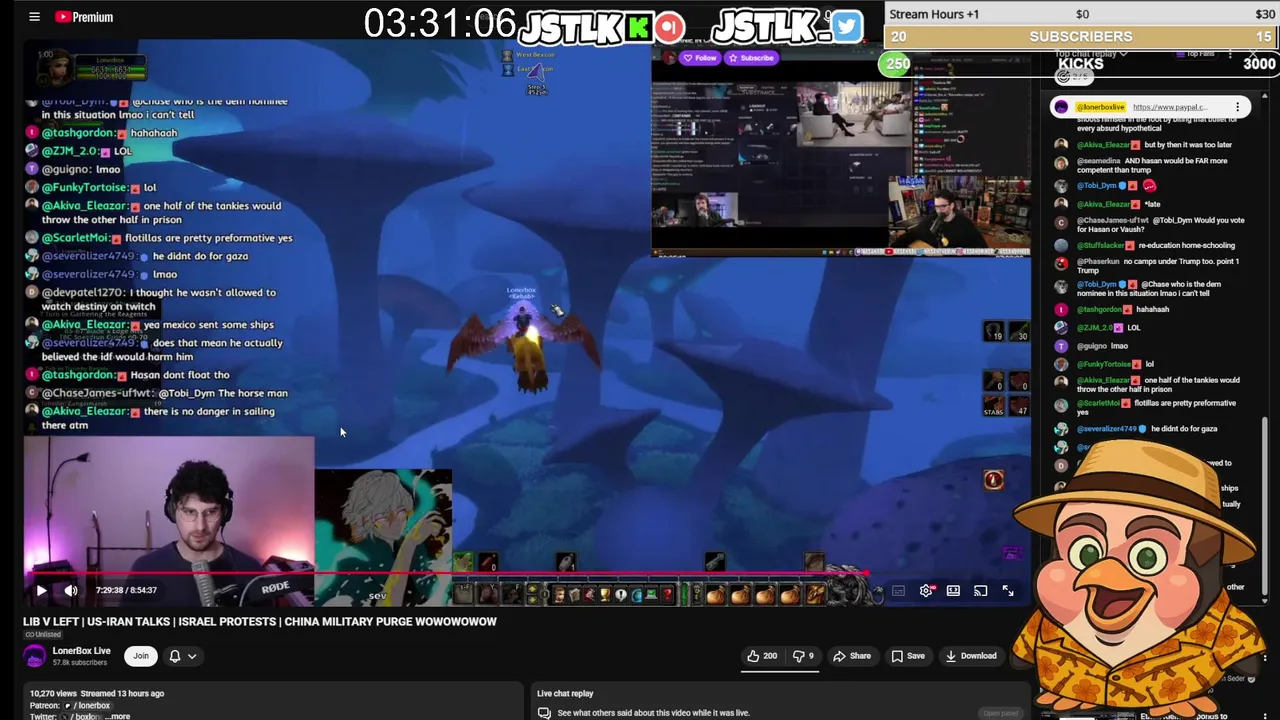
Task: Click the green 250 goal badge
Action: 897,64
